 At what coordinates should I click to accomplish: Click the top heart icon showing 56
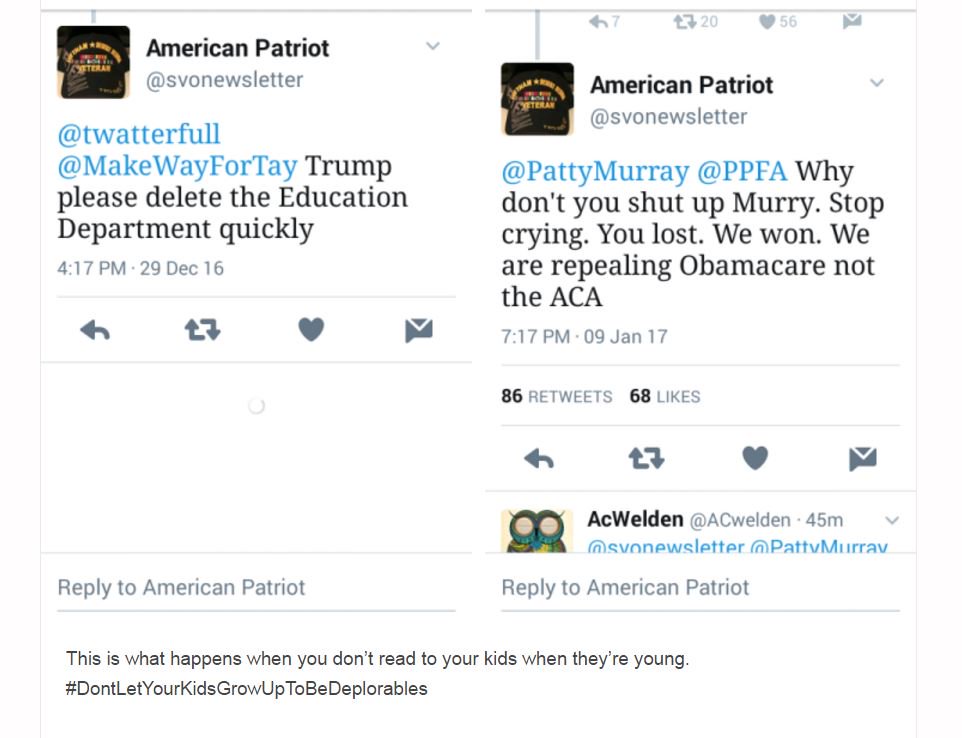pyautogui.click(x=778, y=22)
